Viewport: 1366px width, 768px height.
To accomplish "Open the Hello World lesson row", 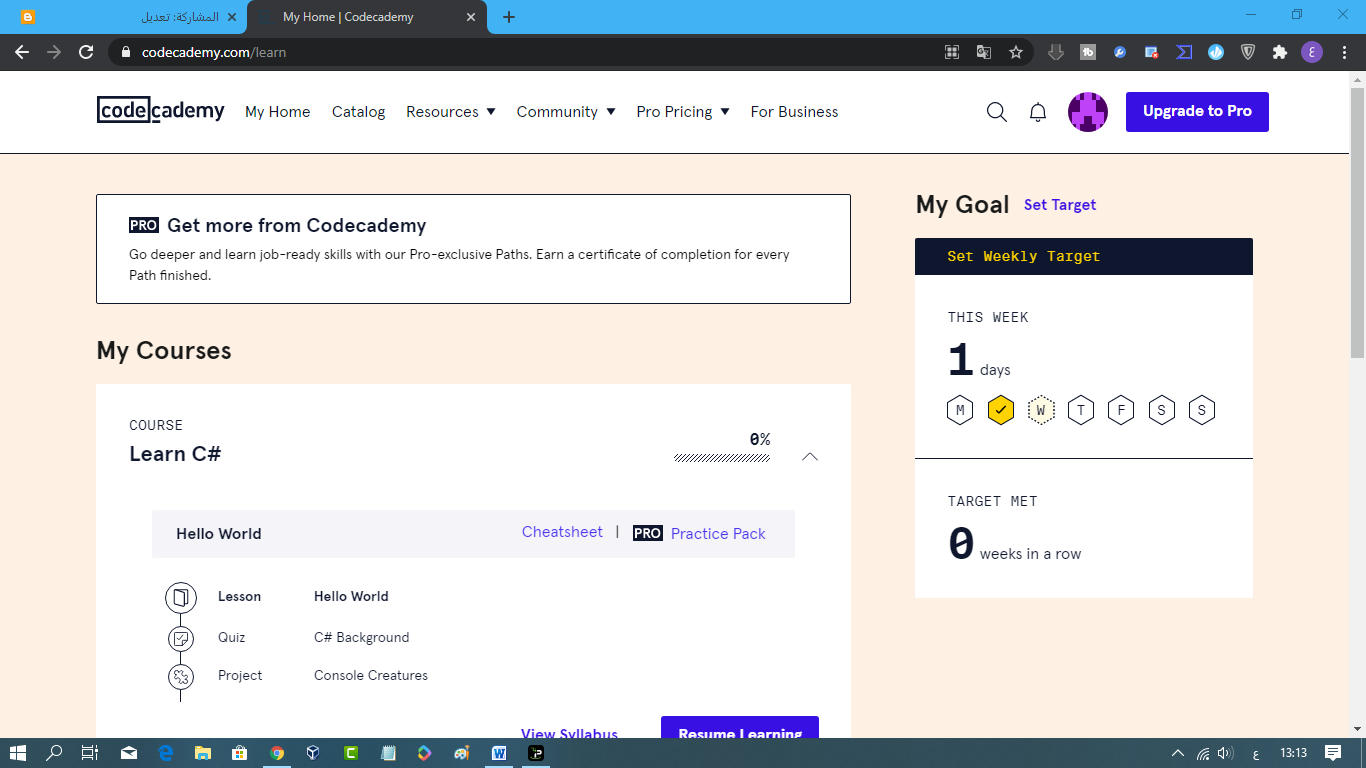I will tap(351, 597).
